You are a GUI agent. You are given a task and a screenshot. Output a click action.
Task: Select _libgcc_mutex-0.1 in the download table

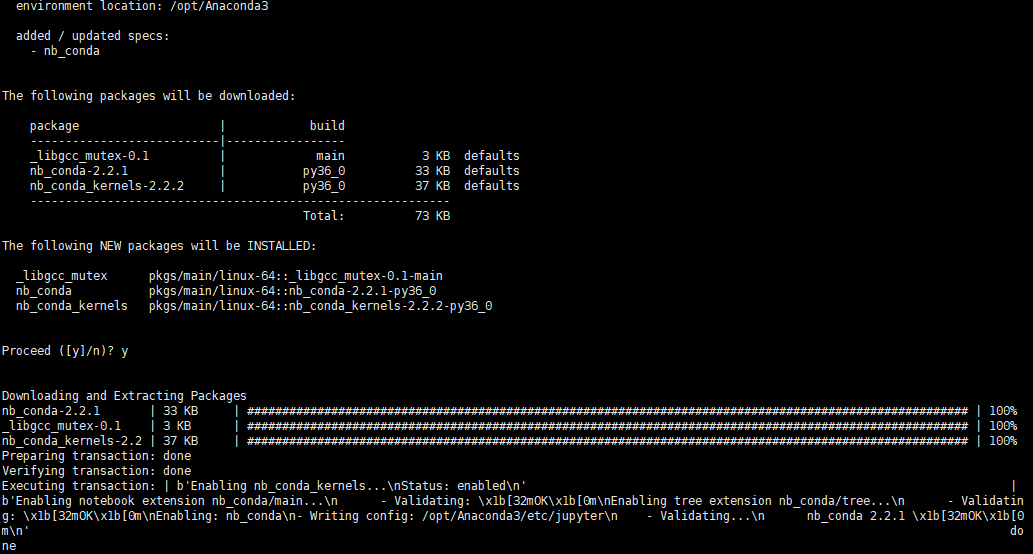point(89,156)
